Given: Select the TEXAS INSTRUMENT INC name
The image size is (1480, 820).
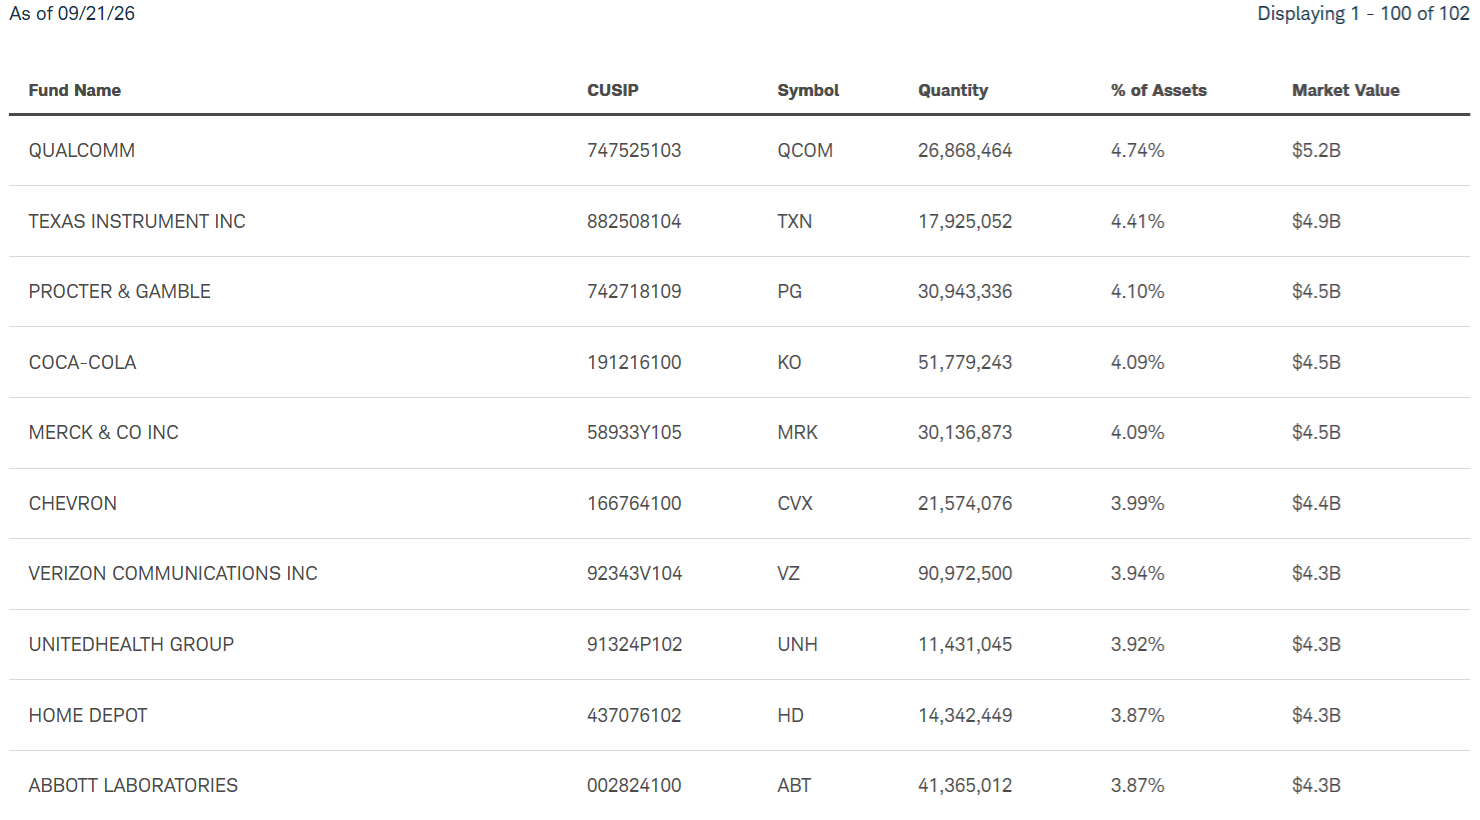Looking at the screenshot, I should [x=137, y=221].
